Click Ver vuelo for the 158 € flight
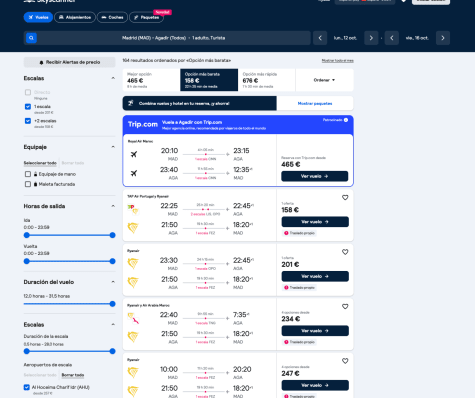Screen dimensions: 475x398 pyautogui.click(x=315, y=222)
